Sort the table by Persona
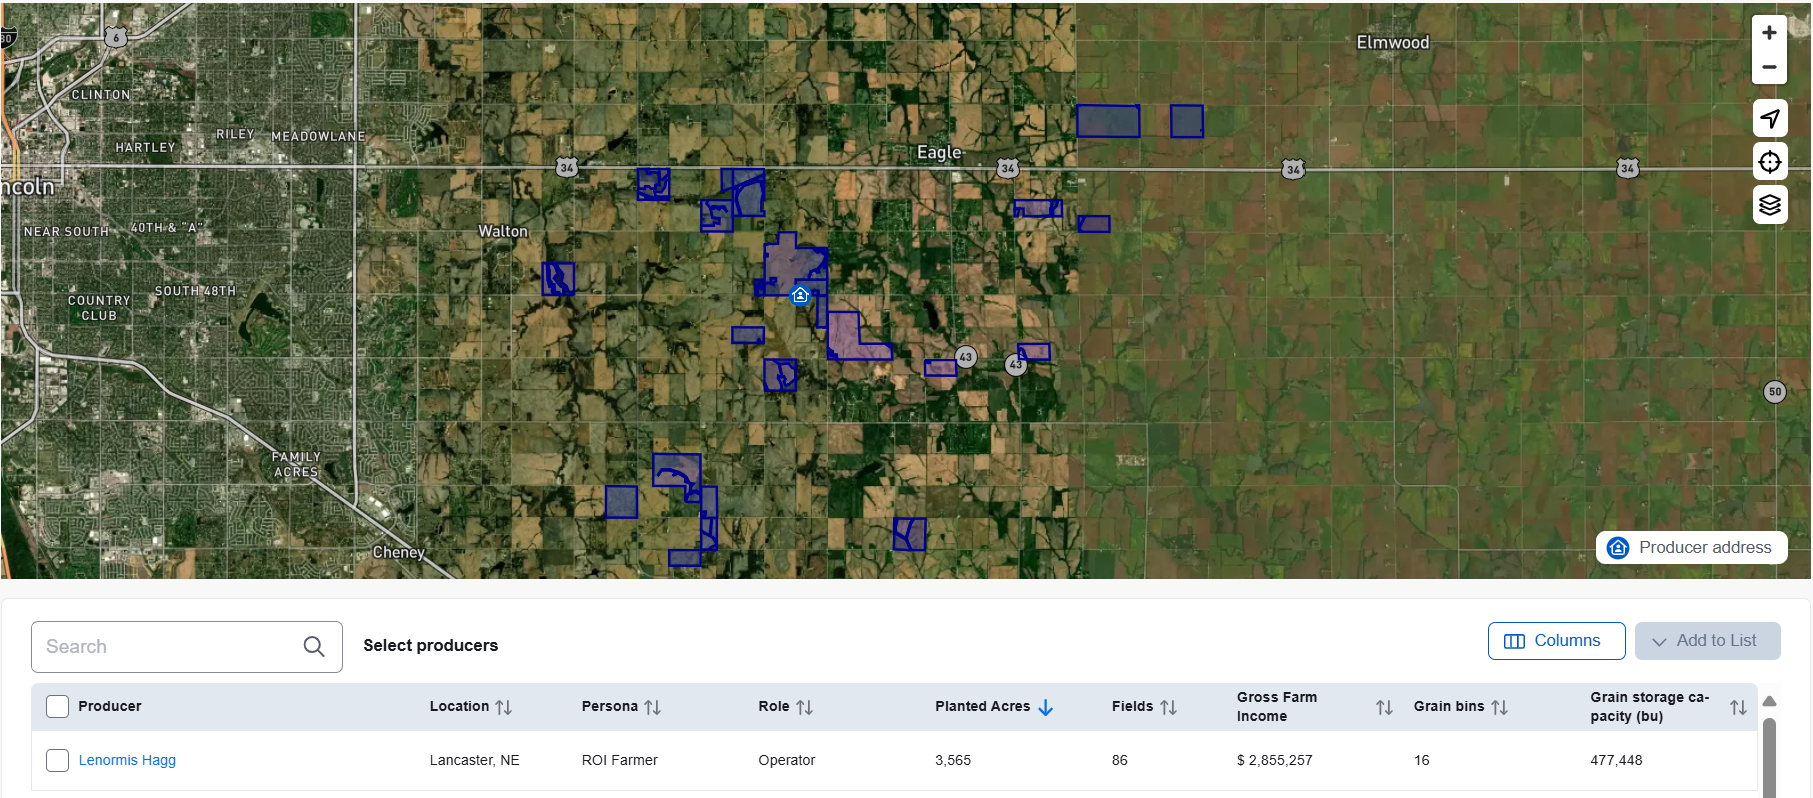The width and height of the screenshot is (1813, 798). pos(653,707)
